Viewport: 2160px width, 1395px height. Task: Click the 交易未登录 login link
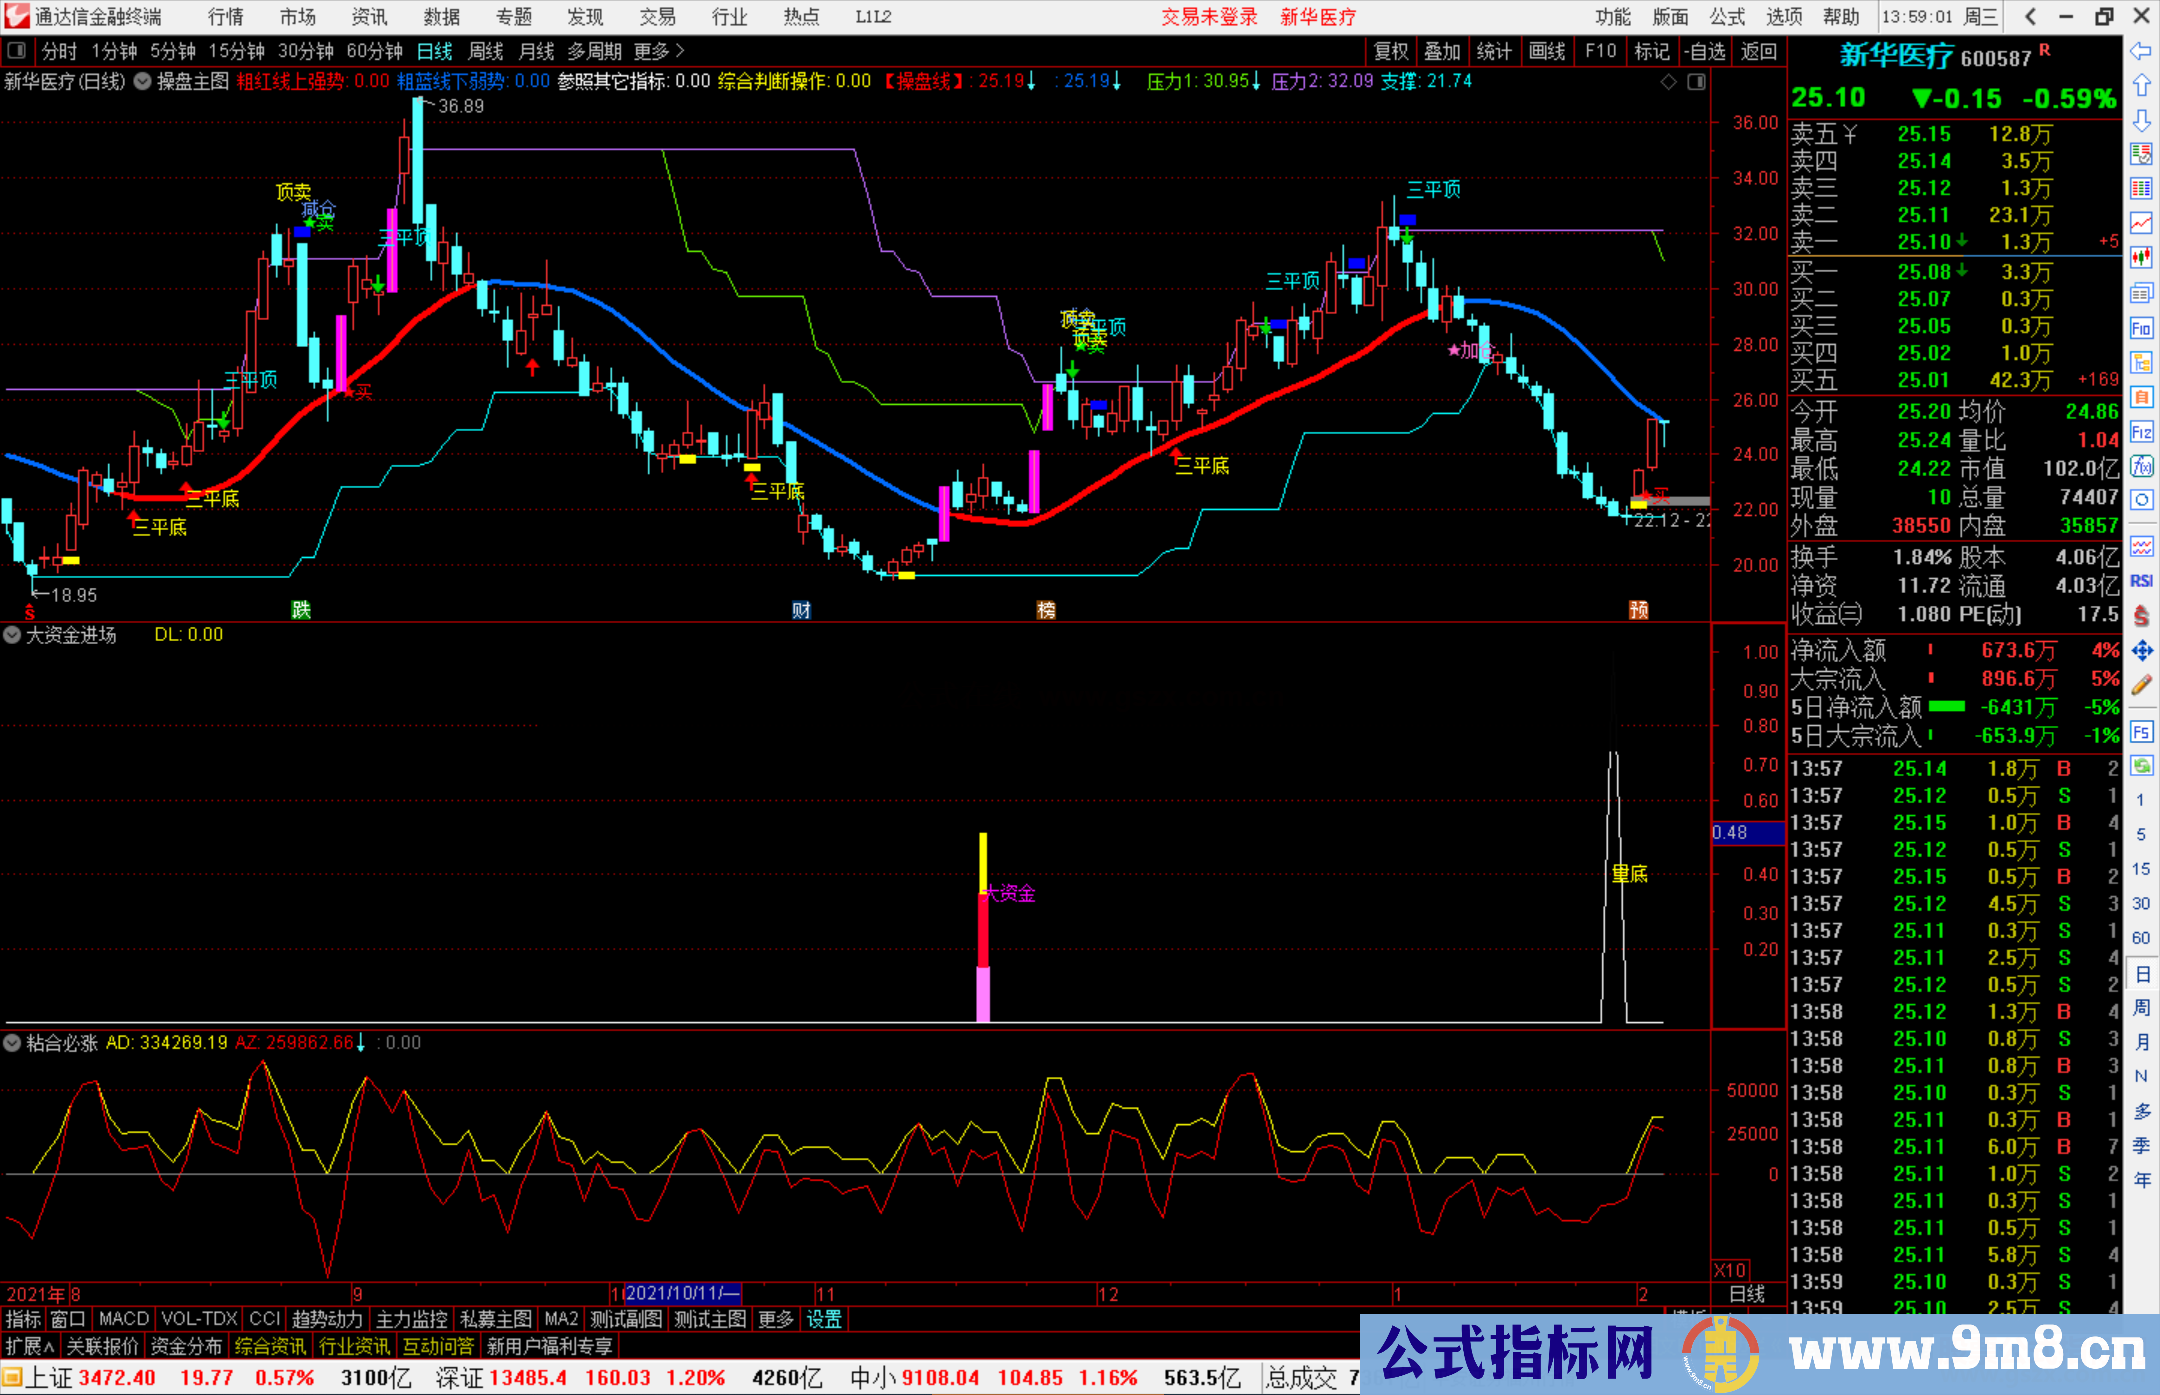(x=1208, y=16)
